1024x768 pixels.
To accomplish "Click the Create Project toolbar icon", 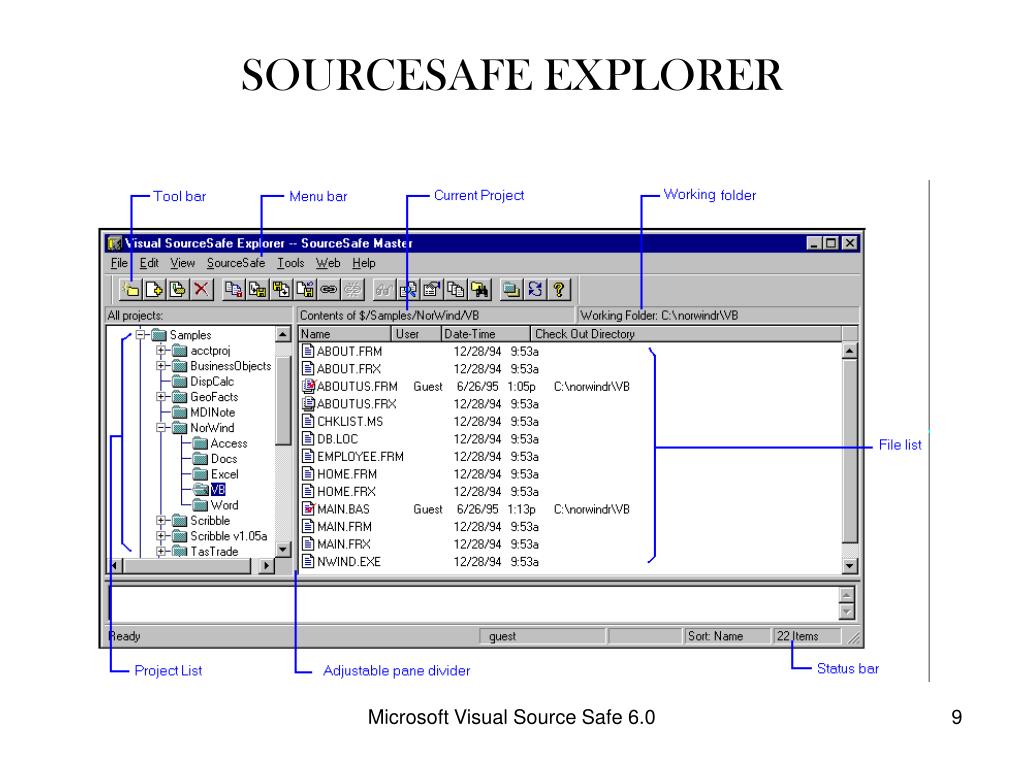I will point(131,289).
